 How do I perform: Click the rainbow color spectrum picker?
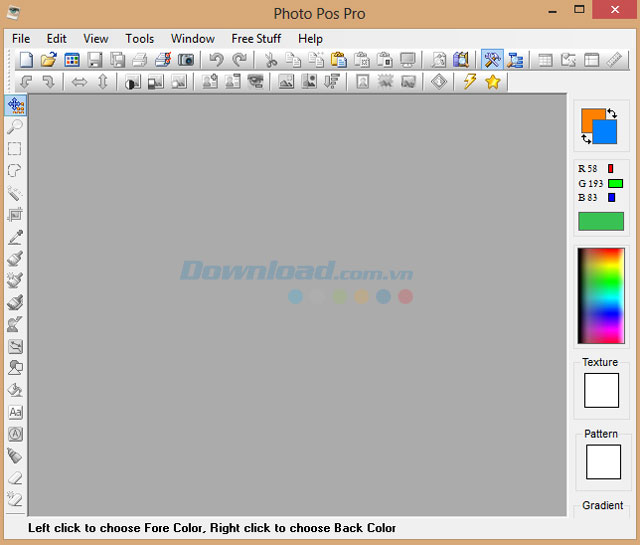(x=600, y=296)
